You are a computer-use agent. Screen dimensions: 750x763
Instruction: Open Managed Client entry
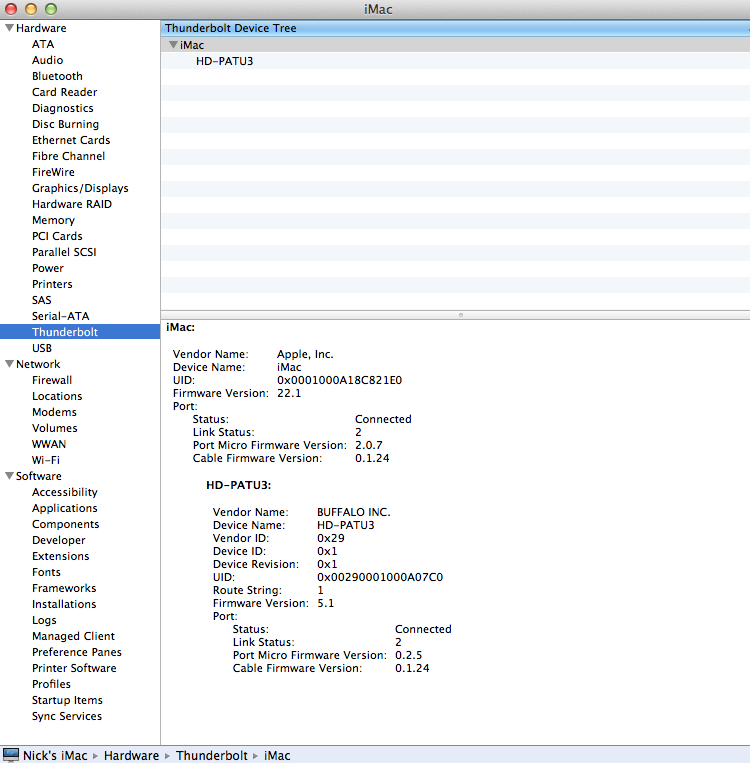pos(73,636)
